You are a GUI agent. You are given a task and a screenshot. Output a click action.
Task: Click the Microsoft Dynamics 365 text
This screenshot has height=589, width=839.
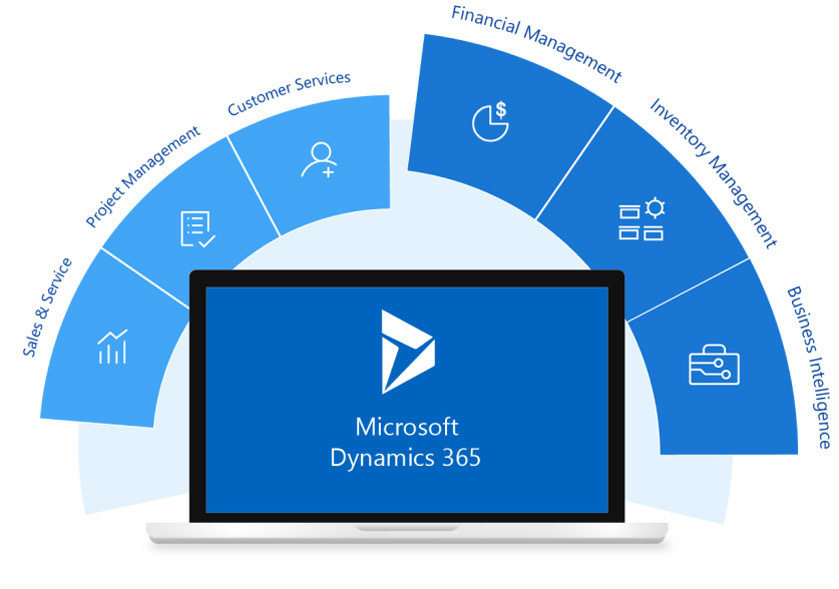point(404,438)
